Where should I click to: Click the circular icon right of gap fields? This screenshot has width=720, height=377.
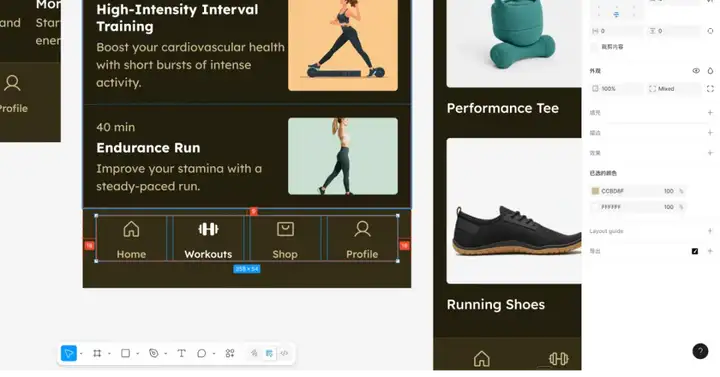click(x=710, y=31)
